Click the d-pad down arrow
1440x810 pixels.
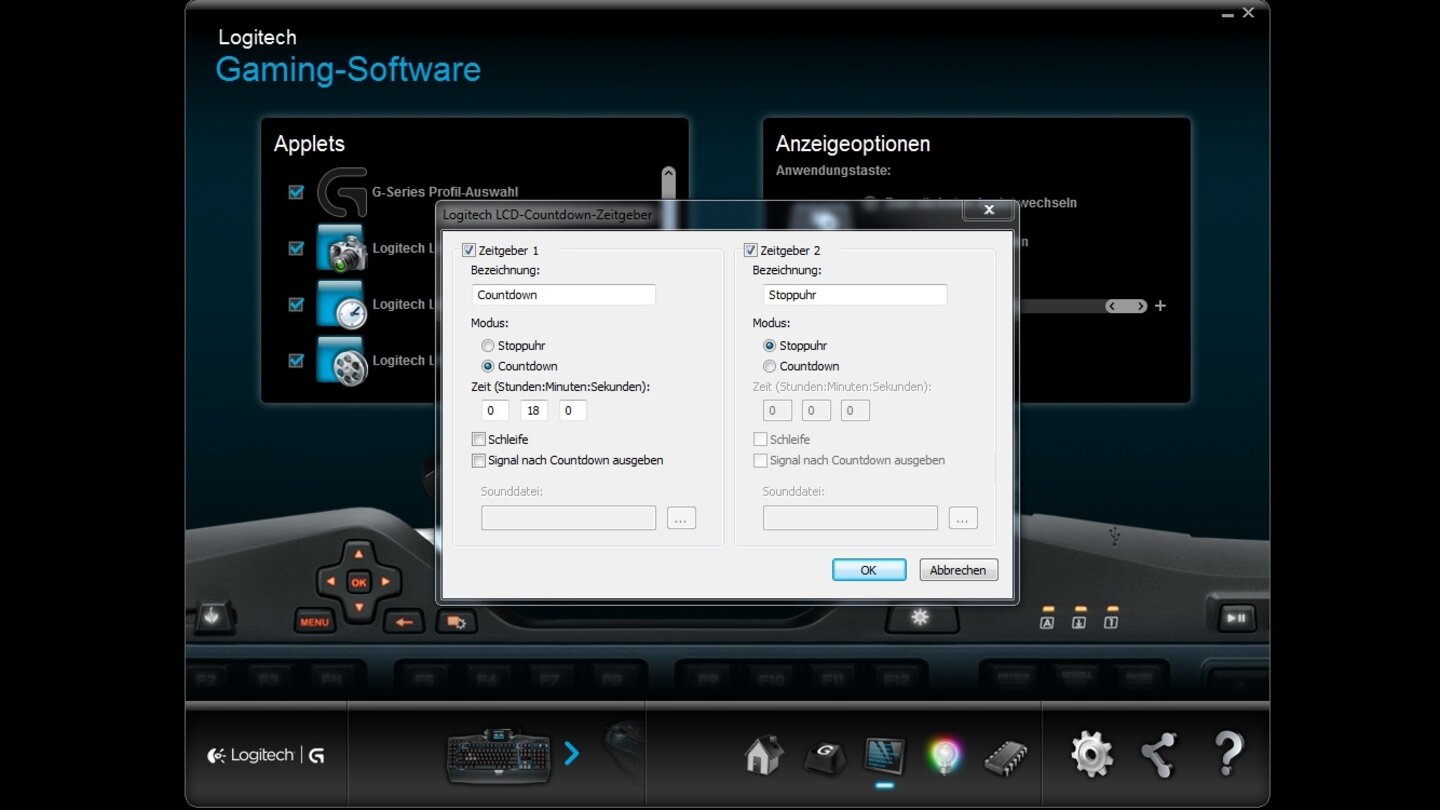[359, 607]
